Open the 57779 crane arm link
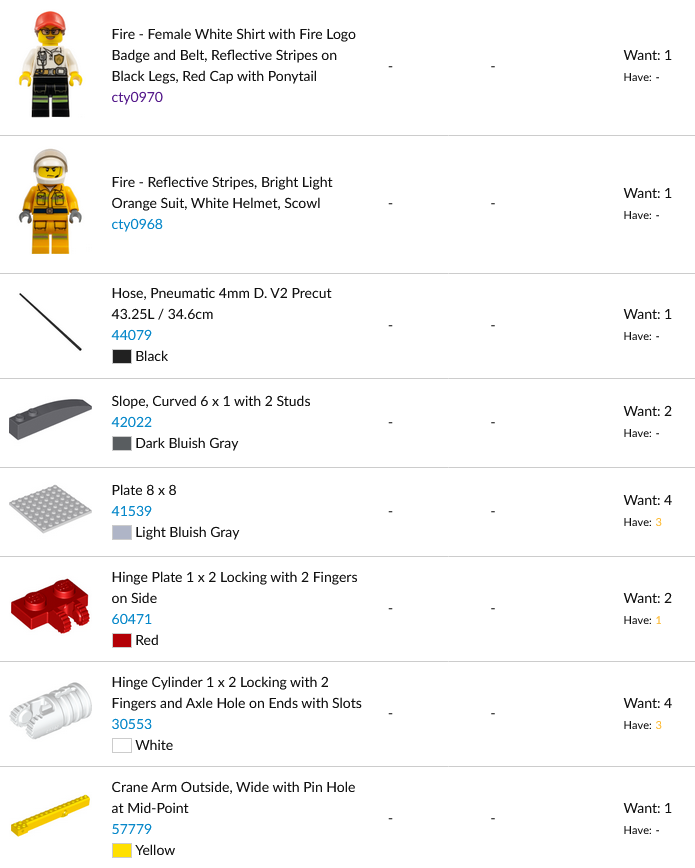This screenshot has height=868, width=695. (x=132, y=829)
